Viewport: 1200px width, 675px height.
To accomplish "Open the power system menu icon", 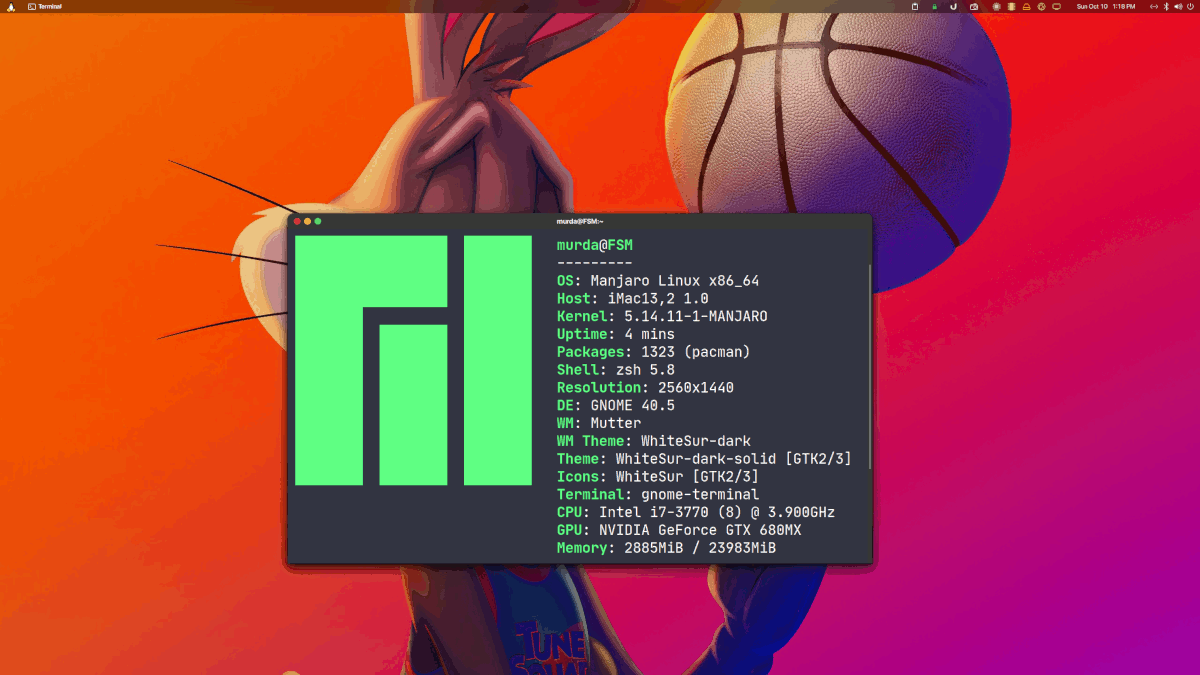I will coord(1190,6).
